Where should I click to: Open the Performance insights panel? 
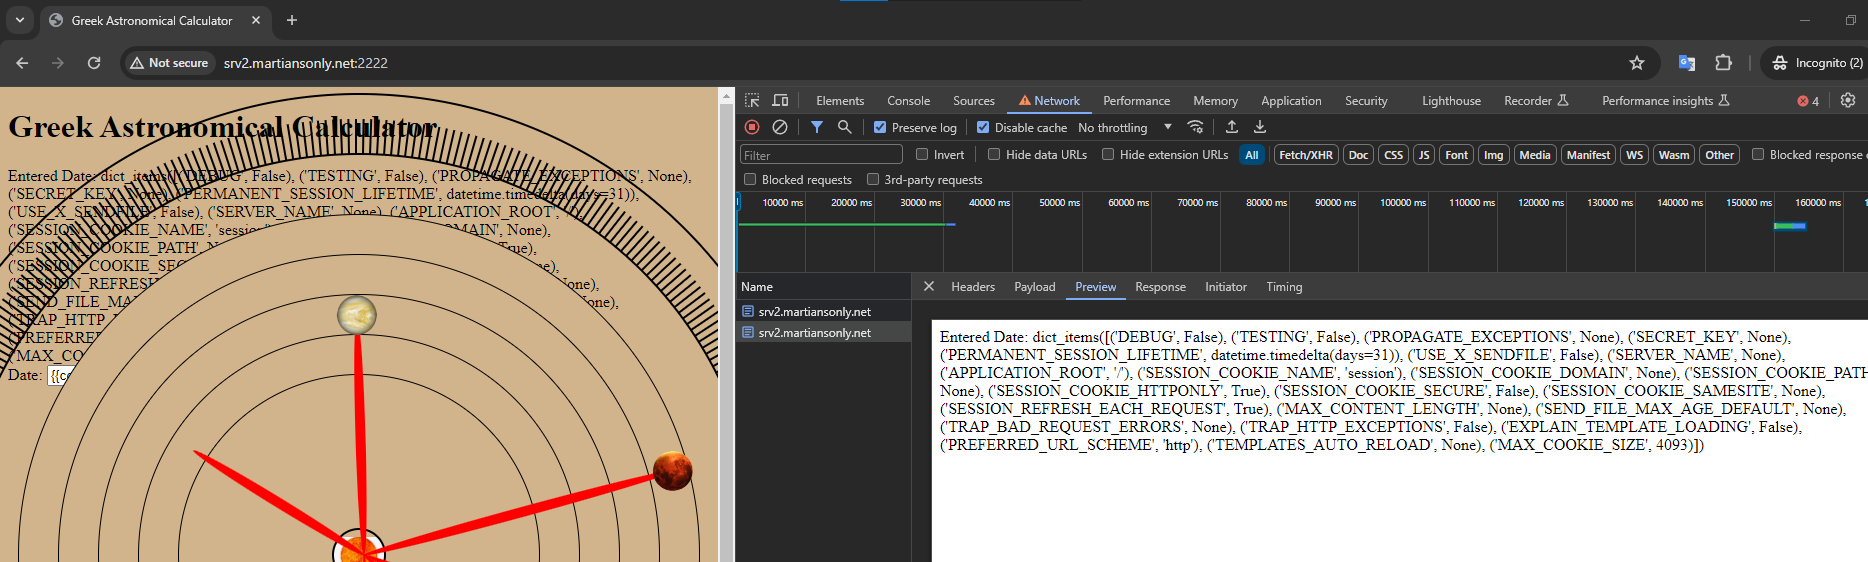tap(1665, 101)
